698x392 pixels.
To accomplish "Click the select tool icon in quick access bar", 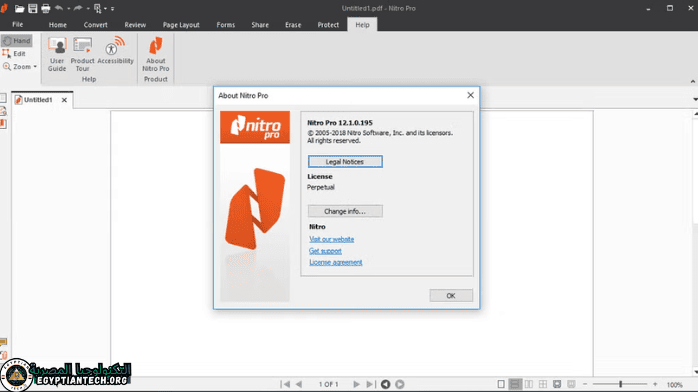I will pos(97,8).
